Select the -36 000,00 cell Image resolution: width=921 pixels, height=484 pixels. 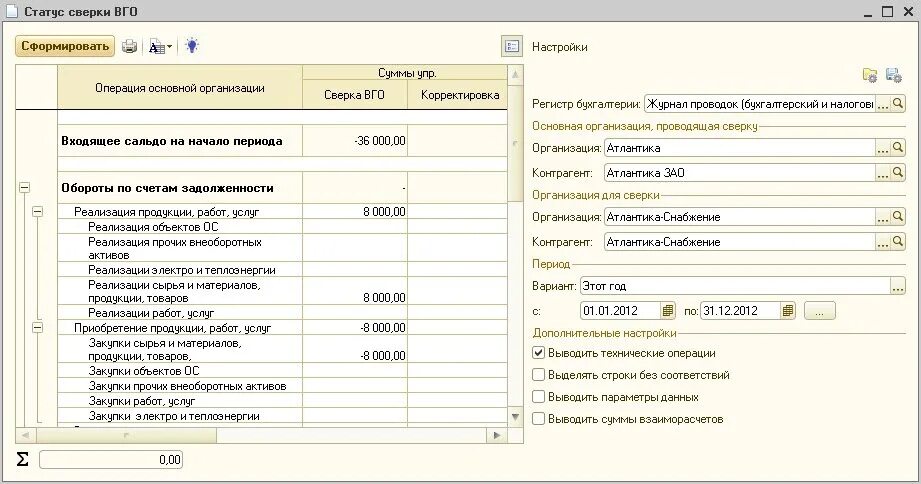(355, 141)
